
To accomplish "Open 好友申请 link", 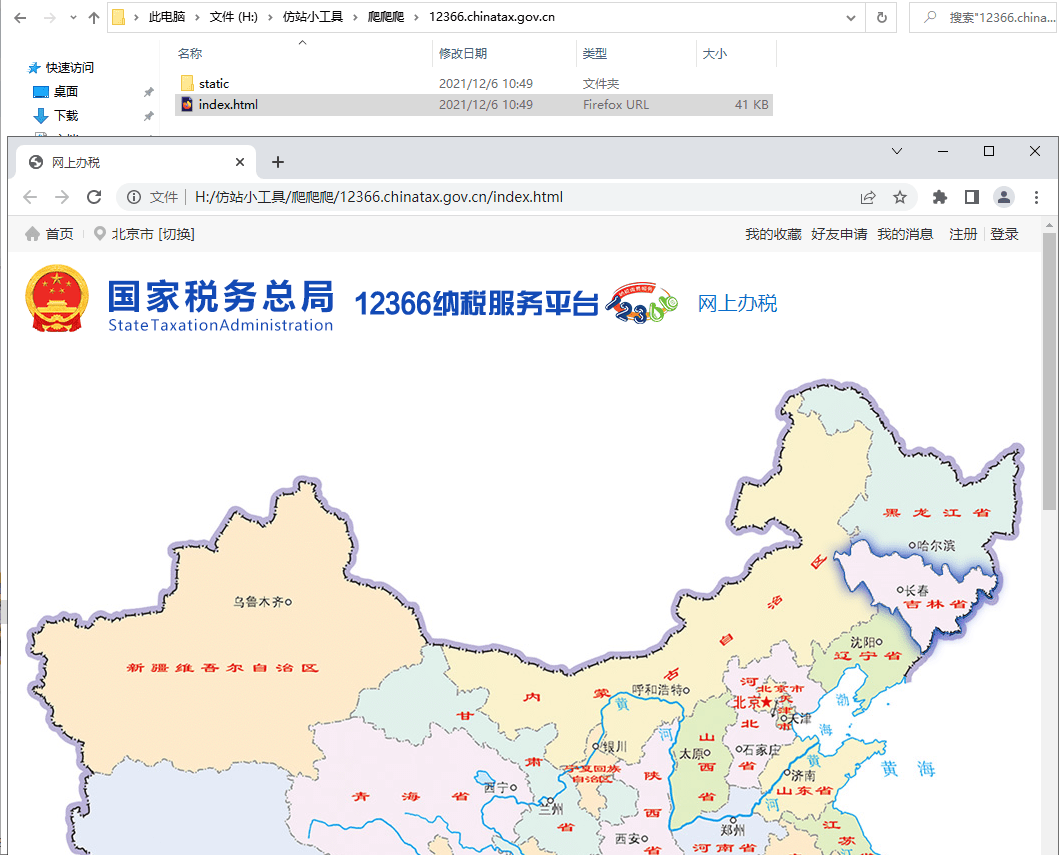I will [839, 234].
